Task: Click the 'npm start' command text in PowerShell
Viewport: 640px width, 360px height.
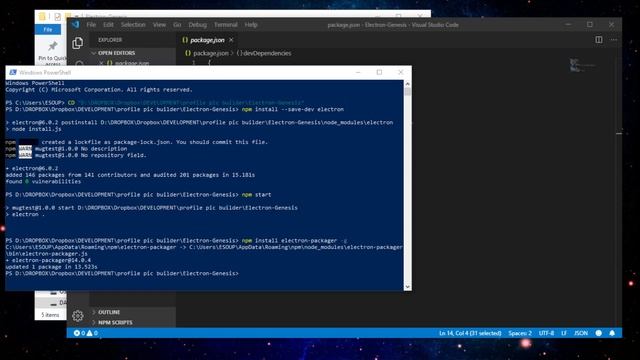Action: tap(256, 195)
